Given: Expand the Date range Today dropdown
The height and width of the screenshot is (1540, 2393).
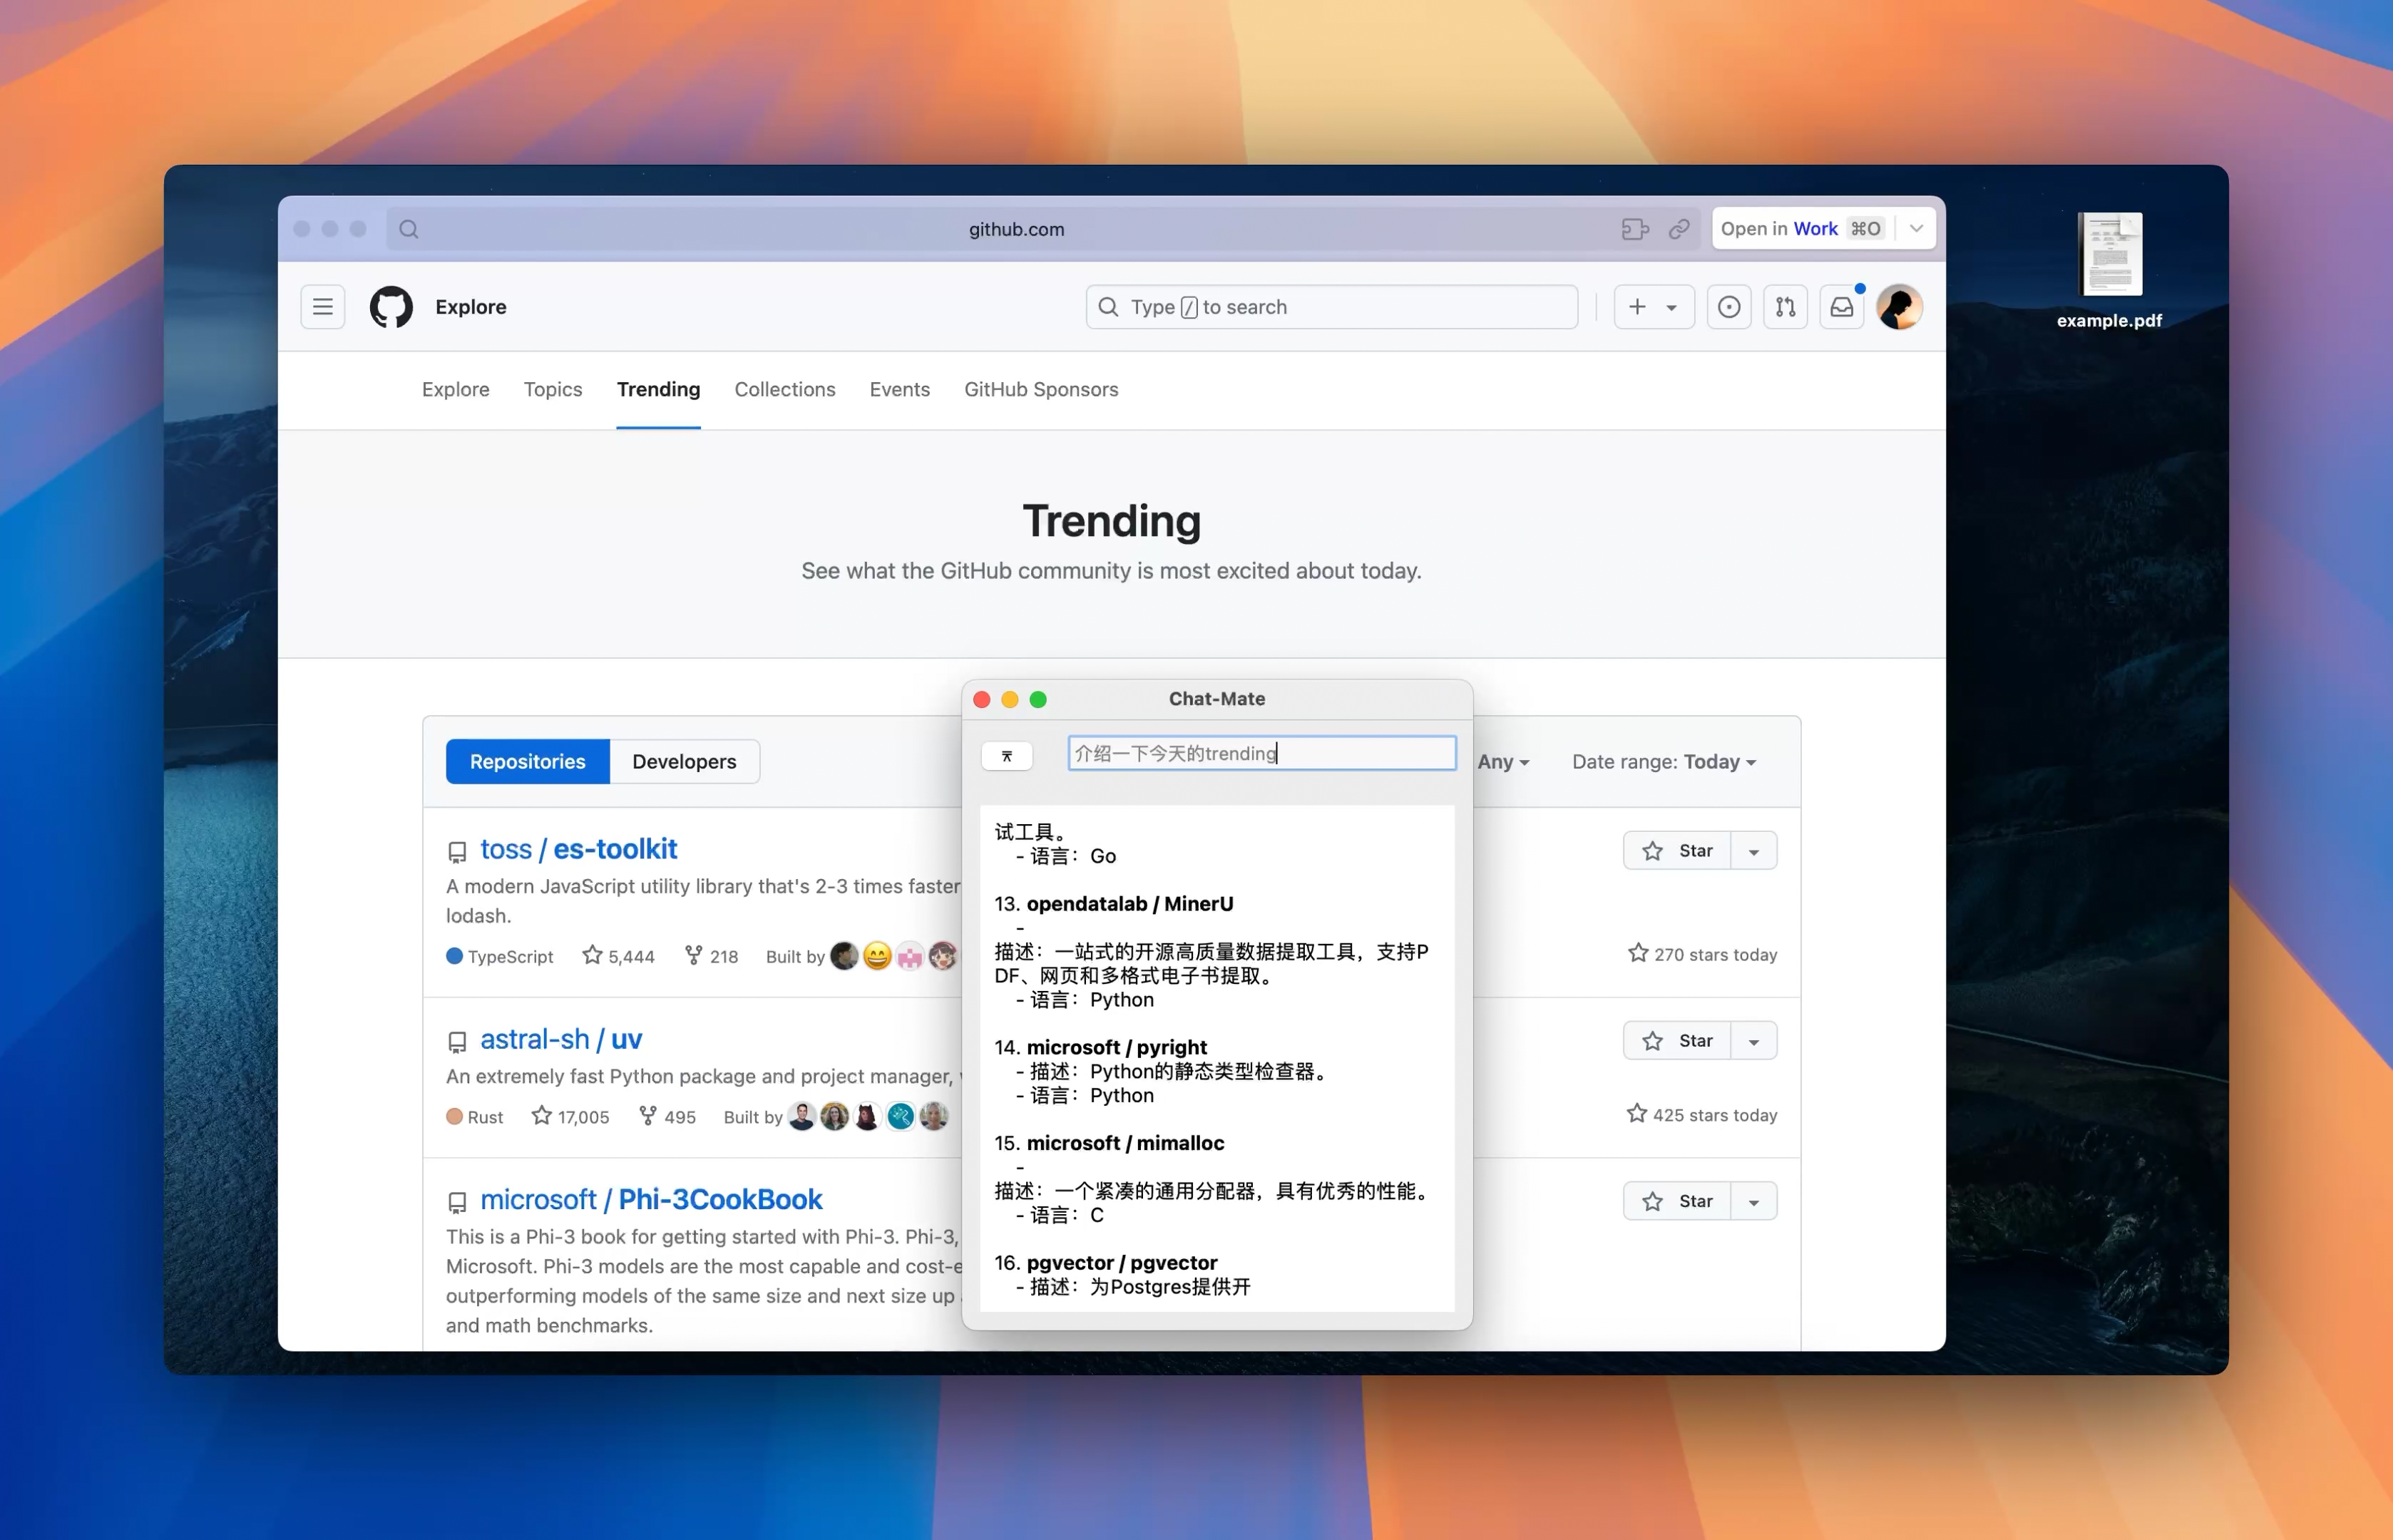Looking at the screenshot, I should (x=1664, y=762).
